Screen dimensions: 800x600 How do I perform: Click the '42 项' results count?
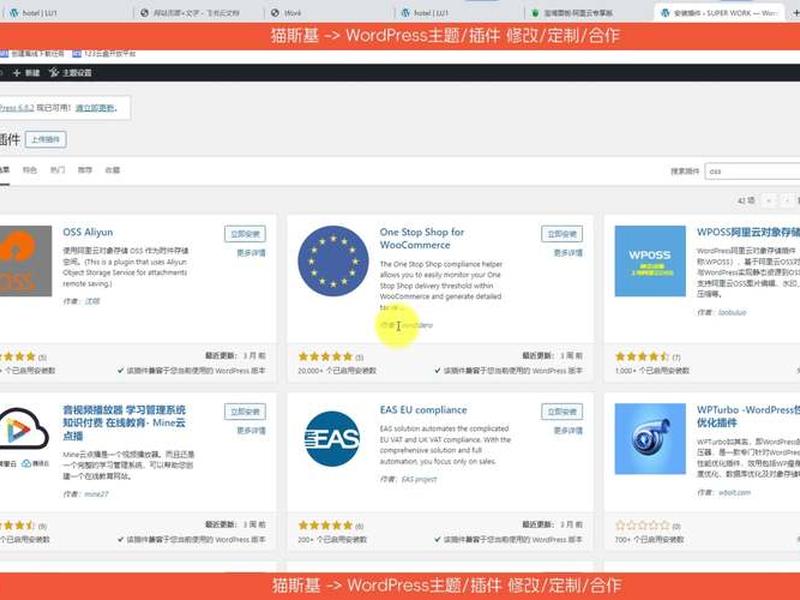coord(746,201)
